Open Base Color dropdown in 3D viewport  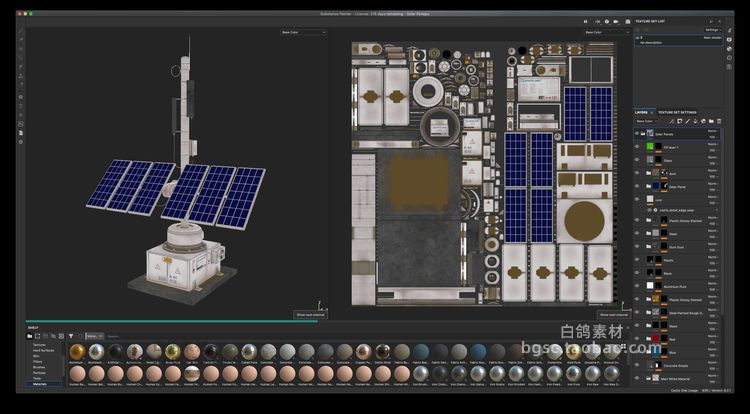(303, 33)
